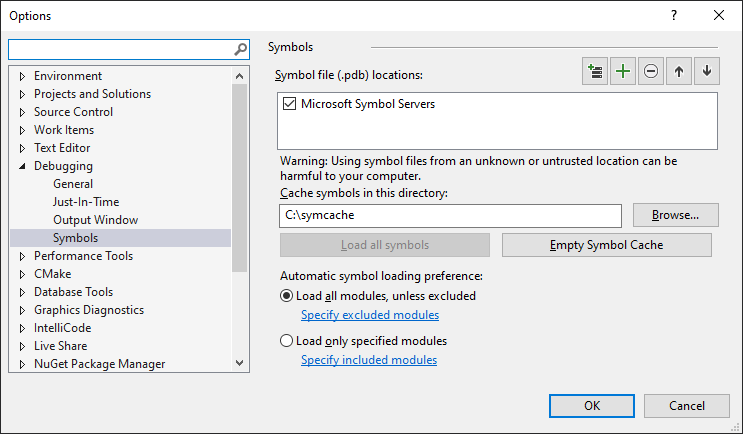Image resolution: width=743 pixels, height=434 pixels.
Task: Expand the Text Editor tree node
Action: click(x=22, y=148)
